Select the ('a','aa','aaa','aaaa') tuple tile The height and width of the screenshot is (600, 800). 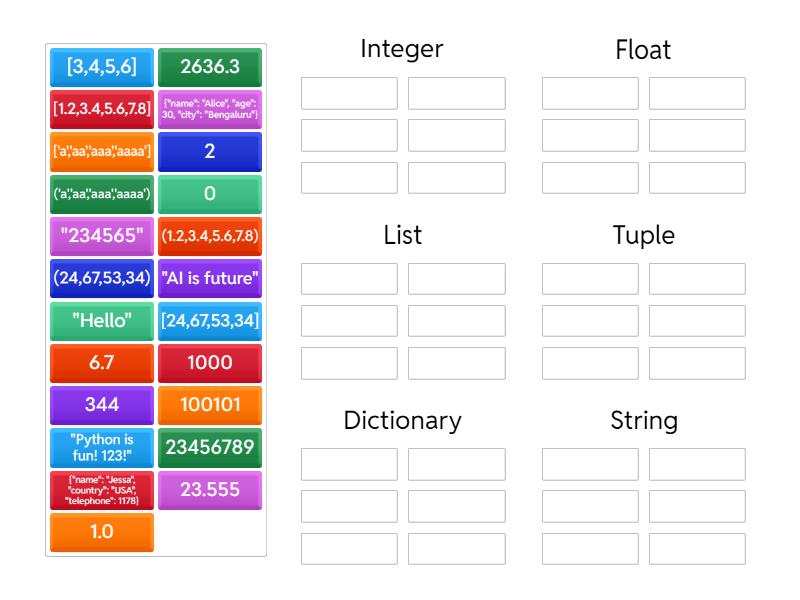[x=101, y=195]
